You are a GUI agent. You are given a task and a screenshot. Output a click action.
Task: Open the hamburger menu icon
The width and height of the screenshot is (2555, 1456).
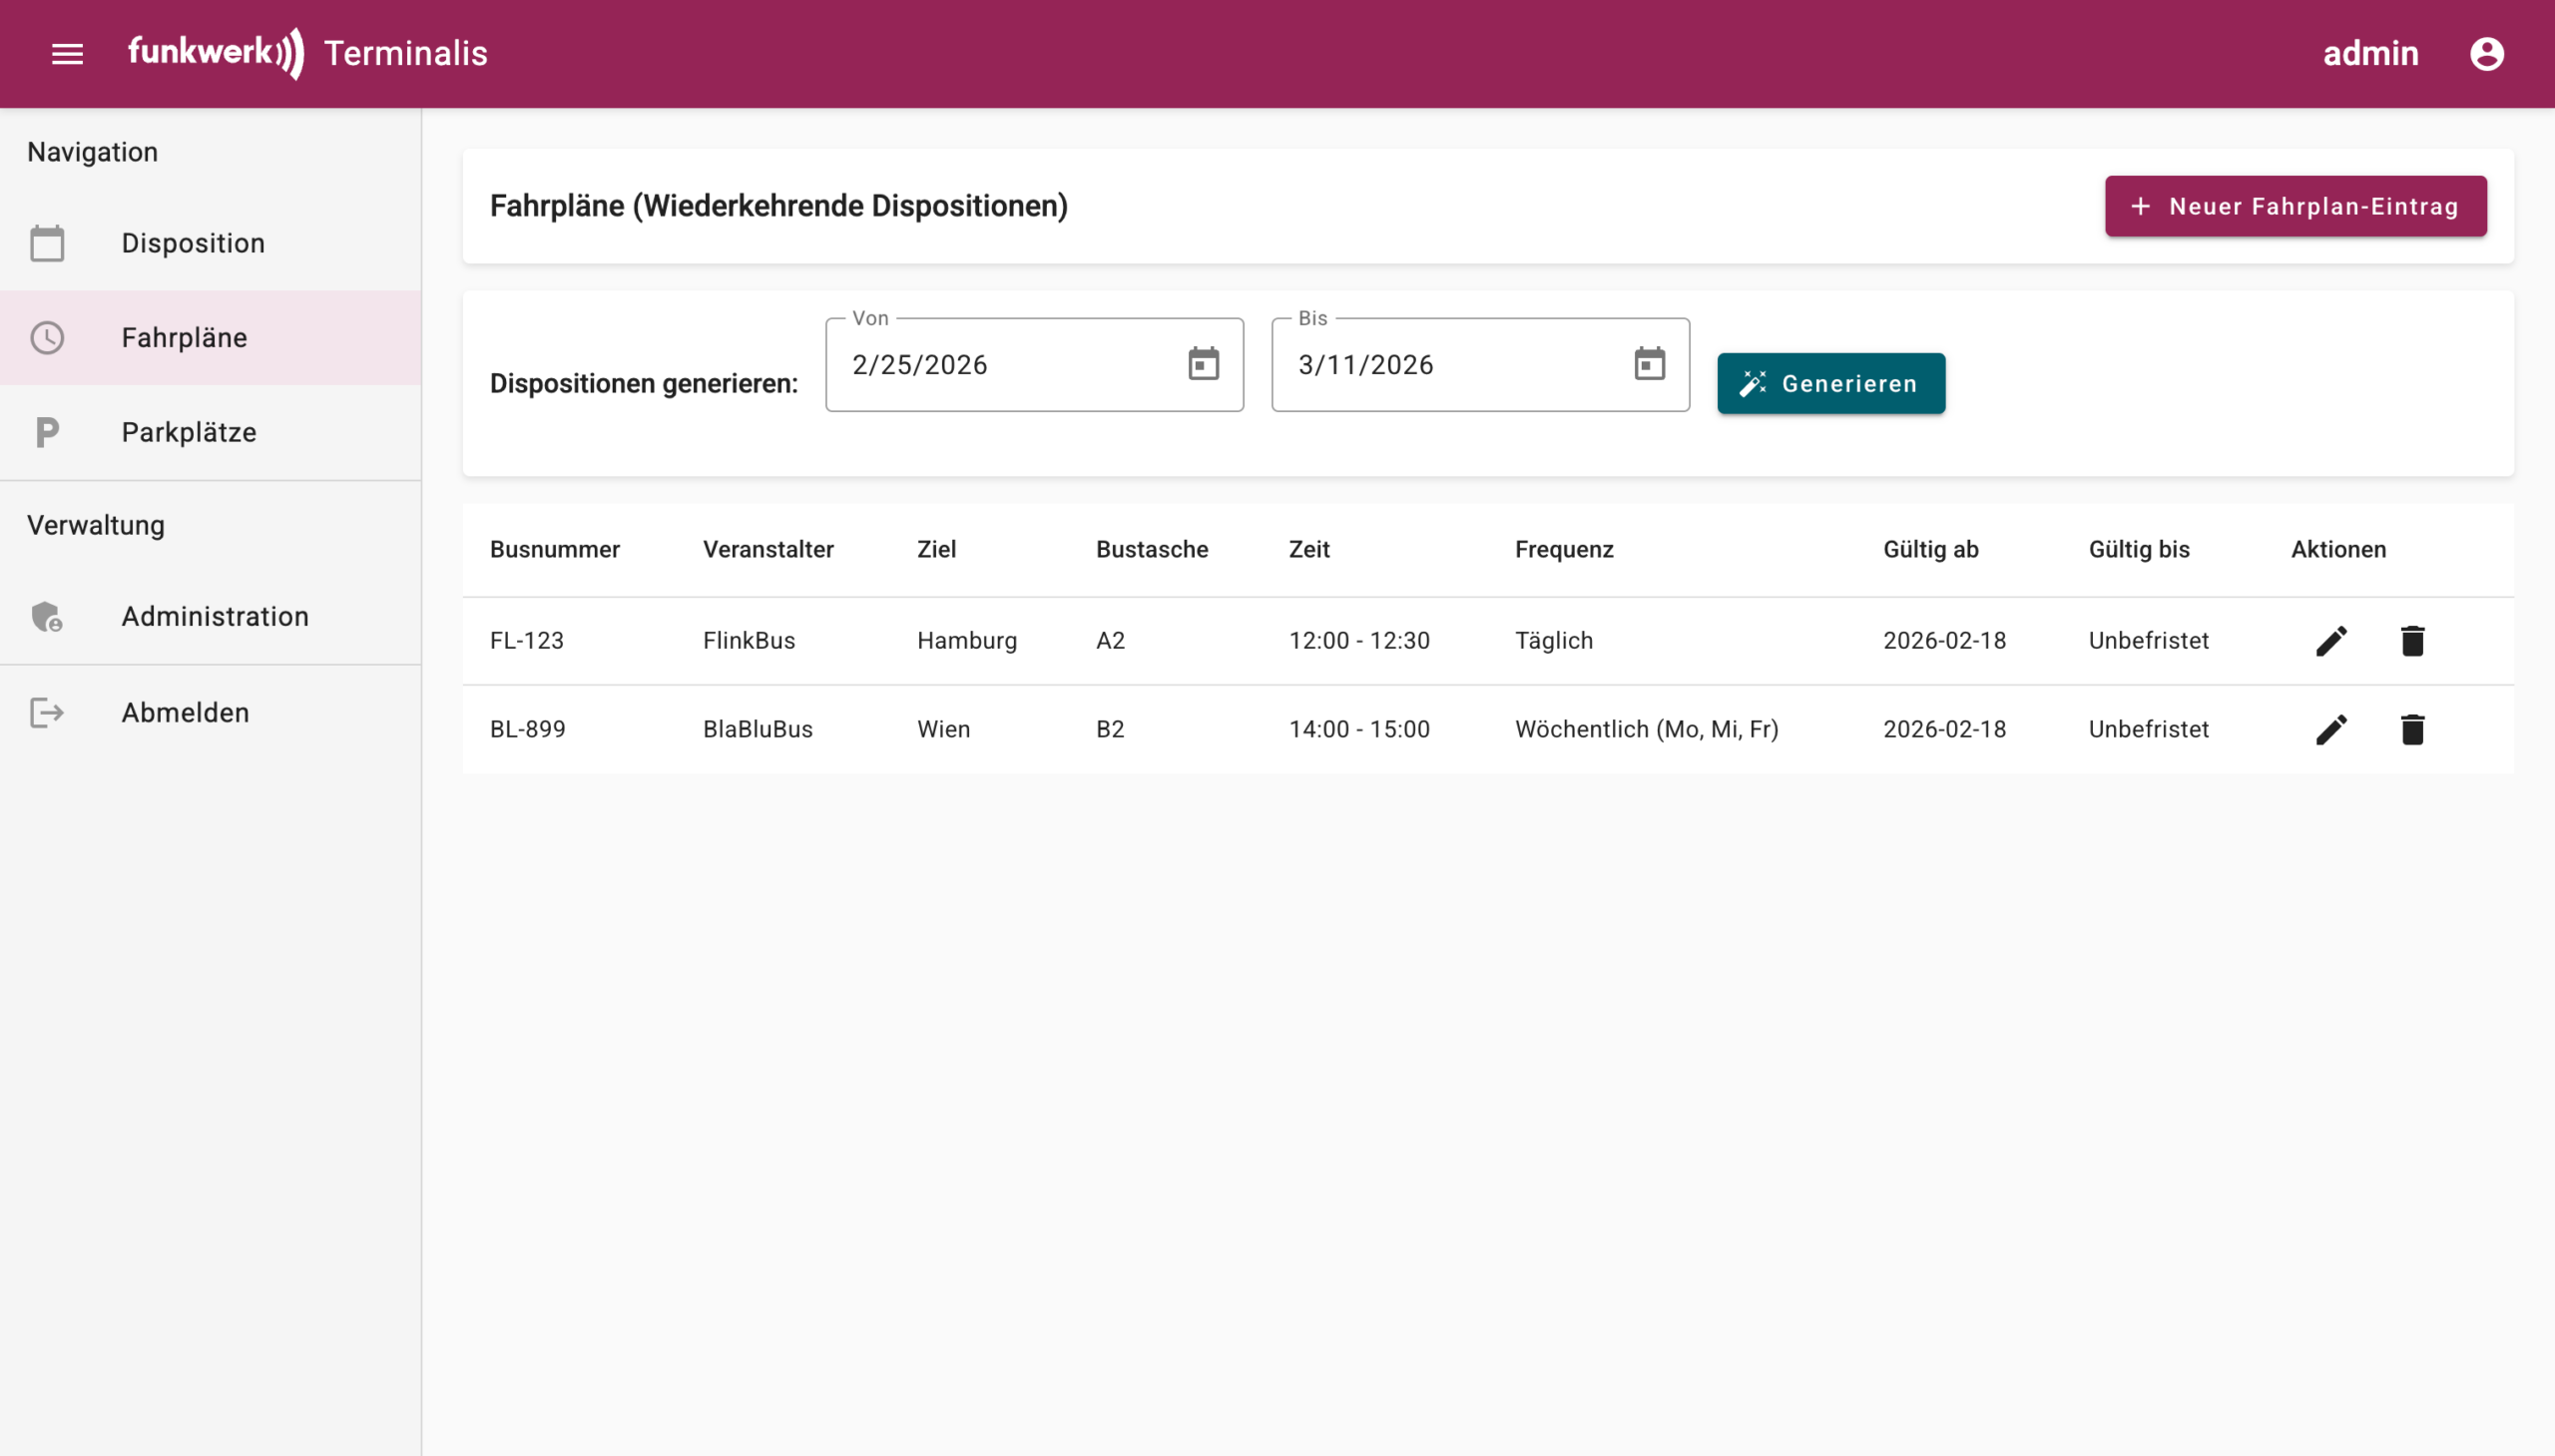pyautogui.click(x=67, y=54)
